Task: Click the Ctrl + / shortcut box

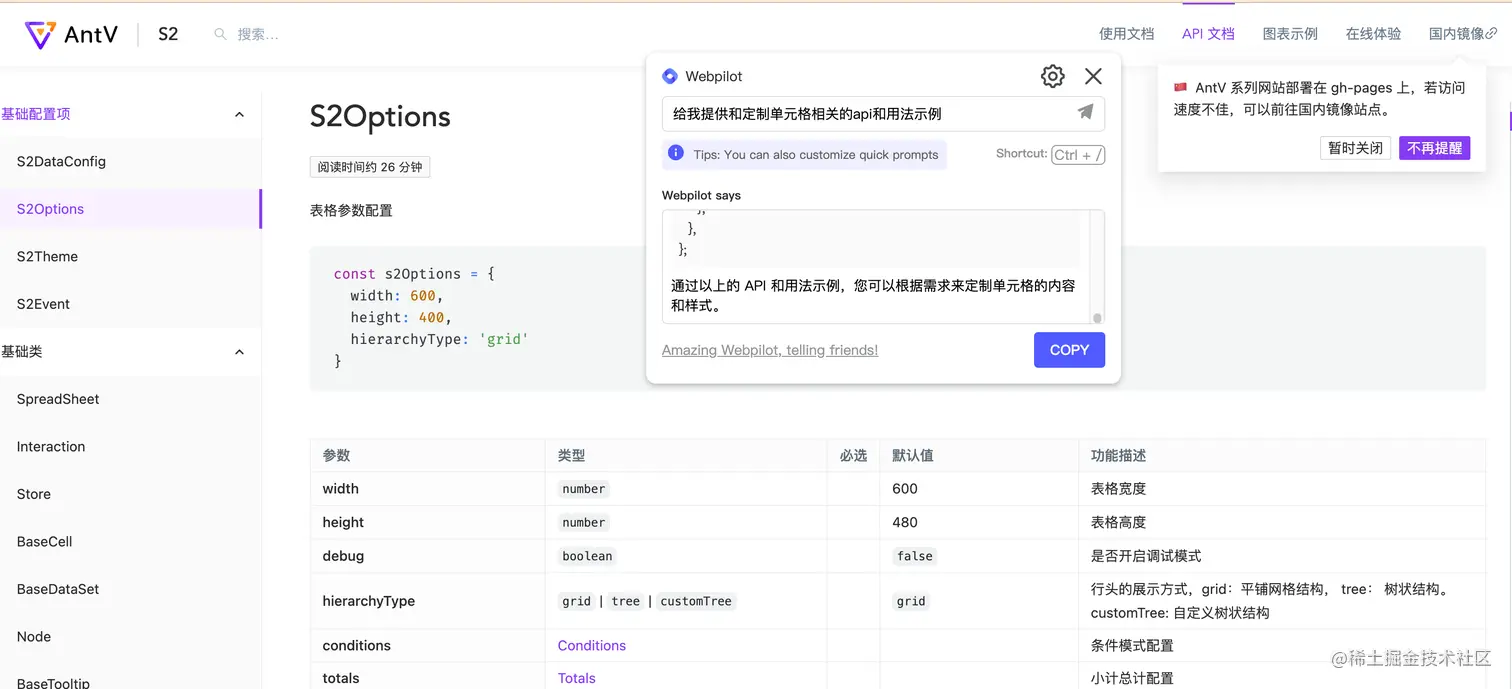Action: click(x=1078, y=154)
